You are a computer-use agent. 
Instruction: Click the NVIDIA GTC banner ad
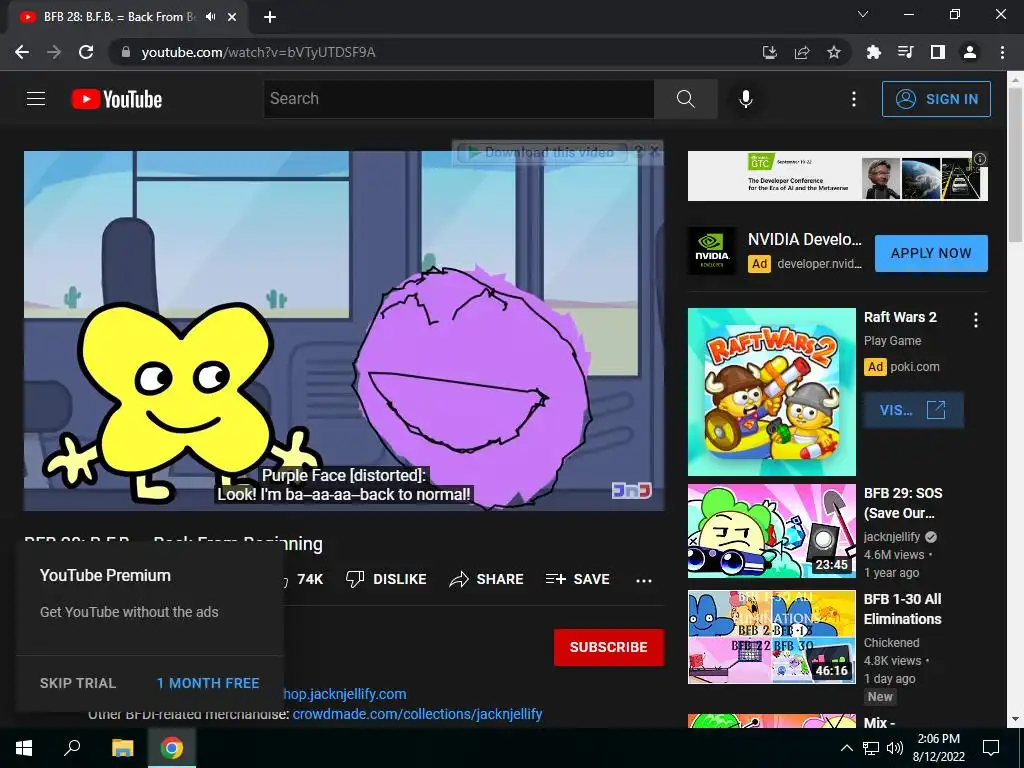(x=837, y=176)
